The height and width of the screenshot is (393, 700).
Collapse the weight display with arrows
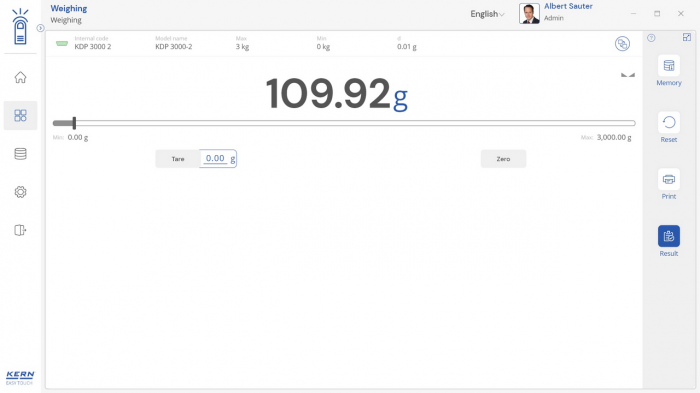[x=628, y=75]
